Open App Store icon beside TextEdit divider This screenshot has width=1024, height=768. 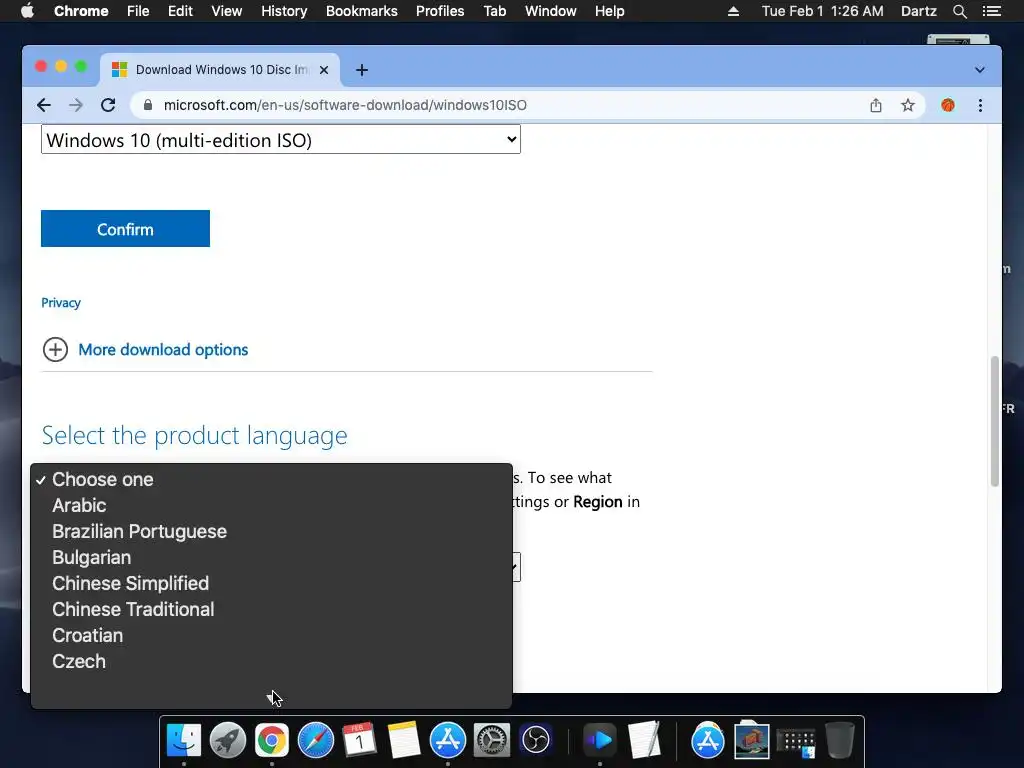click(x=708, y=740)
